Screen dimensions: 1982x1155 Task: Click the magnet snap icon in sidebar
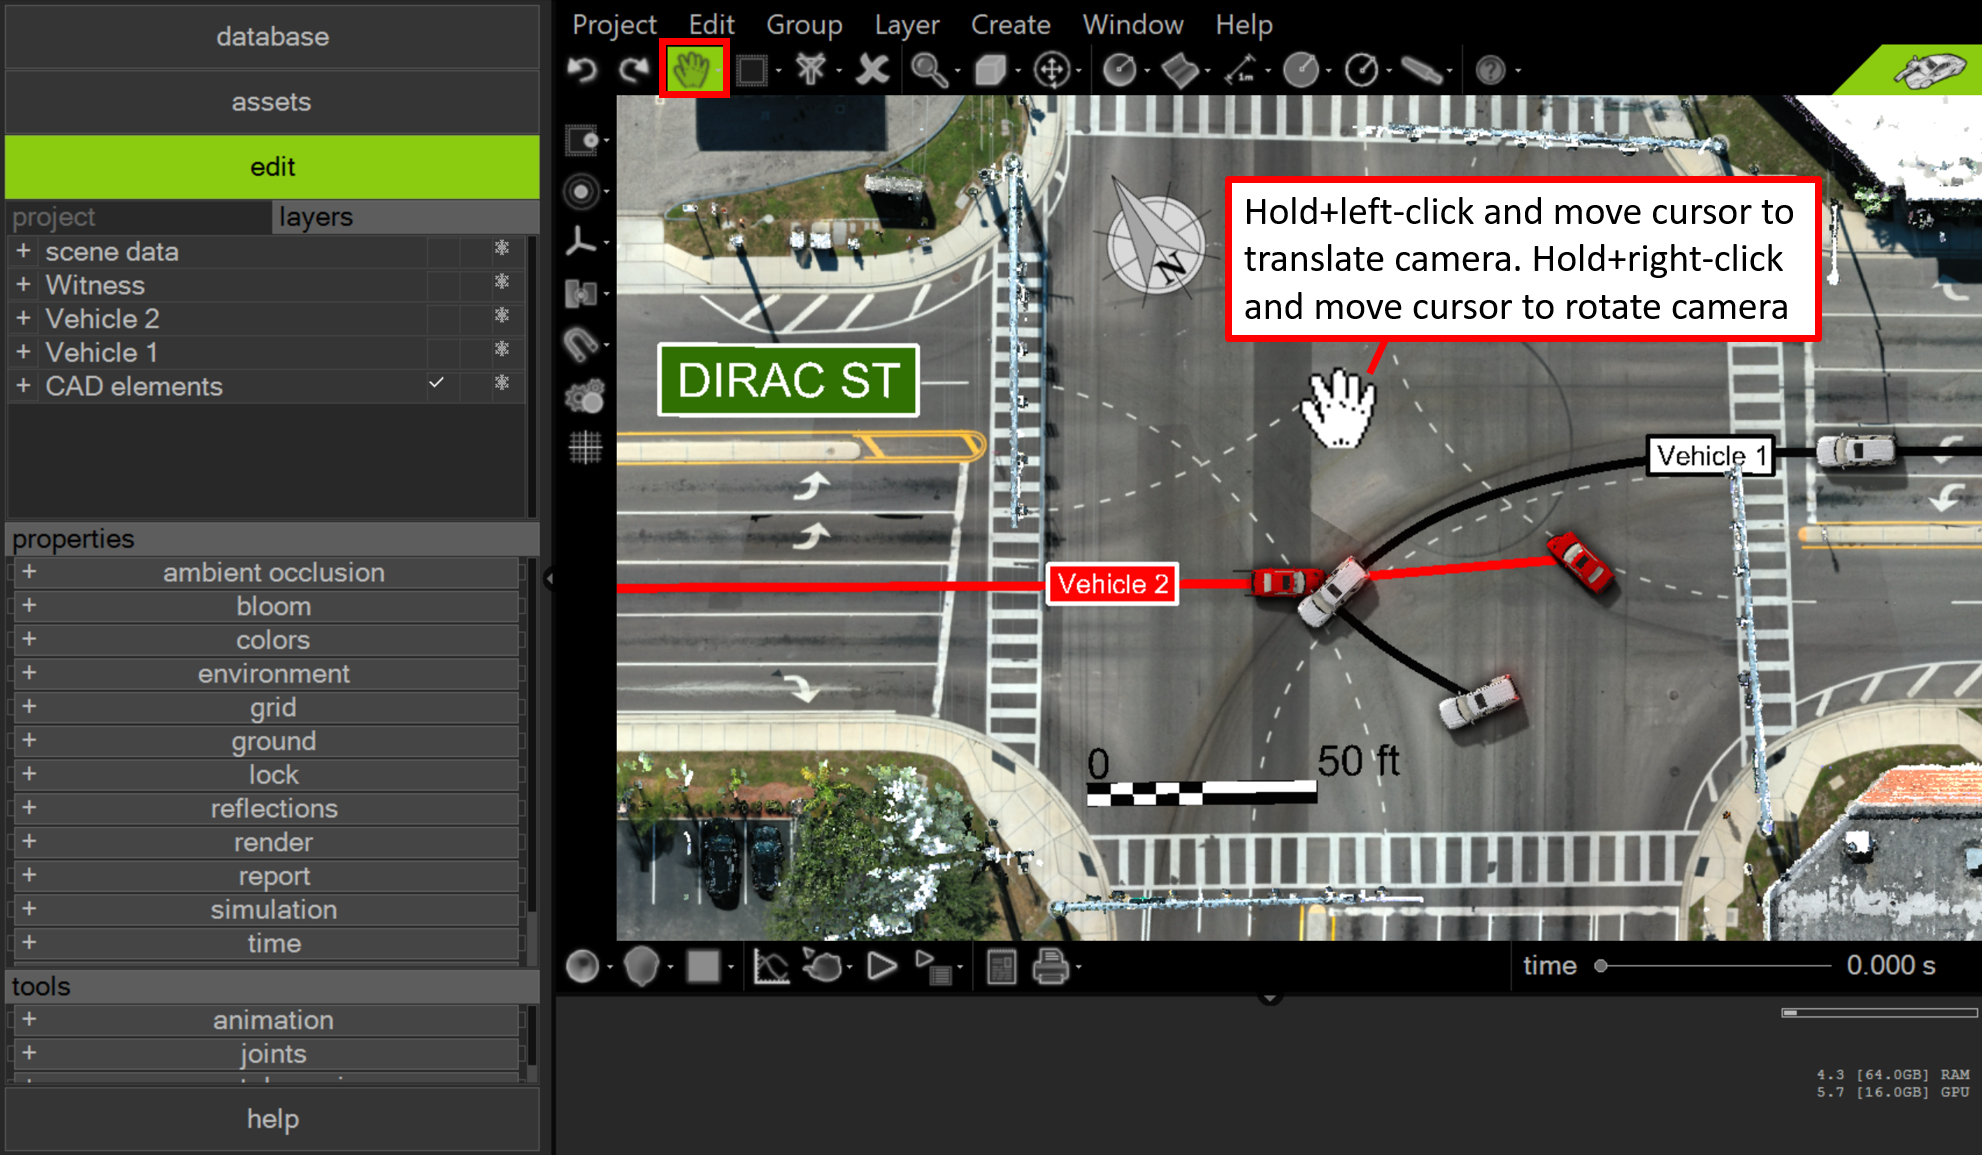582,344
